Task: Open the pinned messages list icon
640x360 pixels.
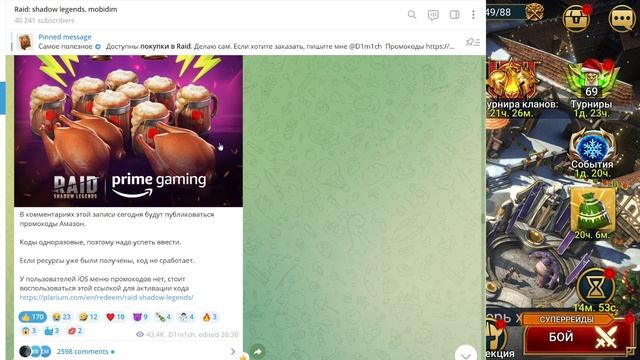Action: click(473, 42)
